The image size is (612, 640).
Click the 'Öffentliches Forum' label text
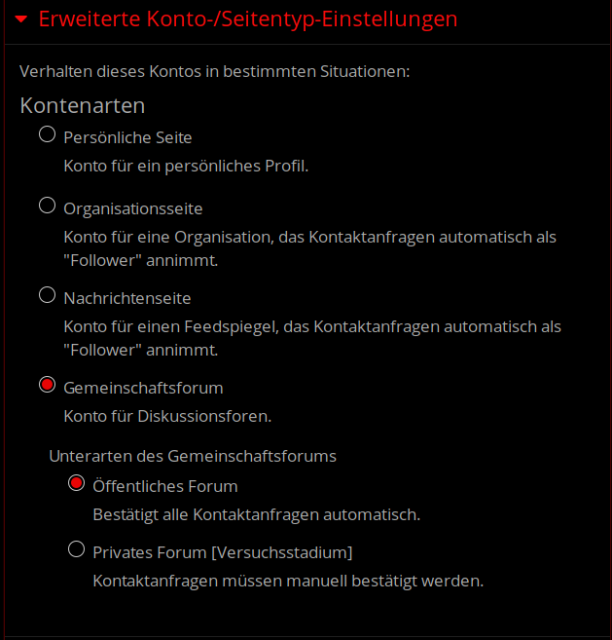coord(165,487)
